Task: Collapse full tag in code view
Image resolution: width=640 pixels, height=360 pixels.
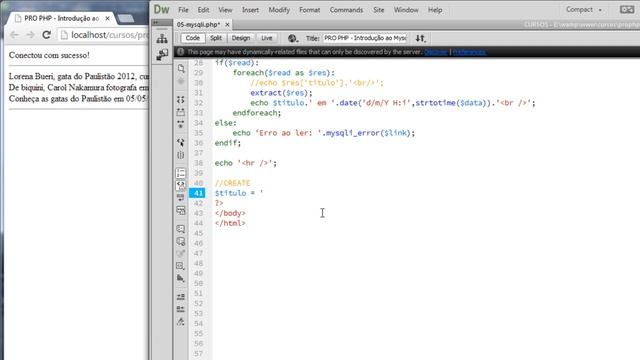Action: click(x=181, y=100)
